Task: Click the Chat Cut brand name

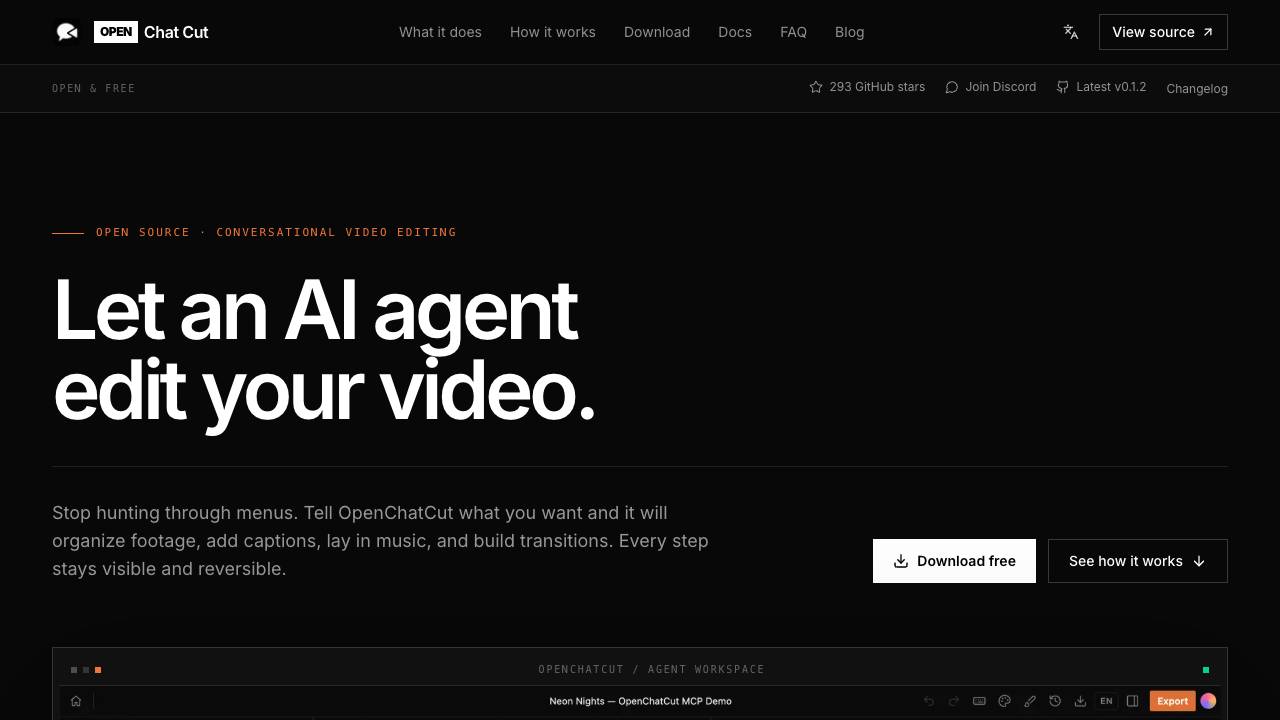Action: tap(176, 32)
